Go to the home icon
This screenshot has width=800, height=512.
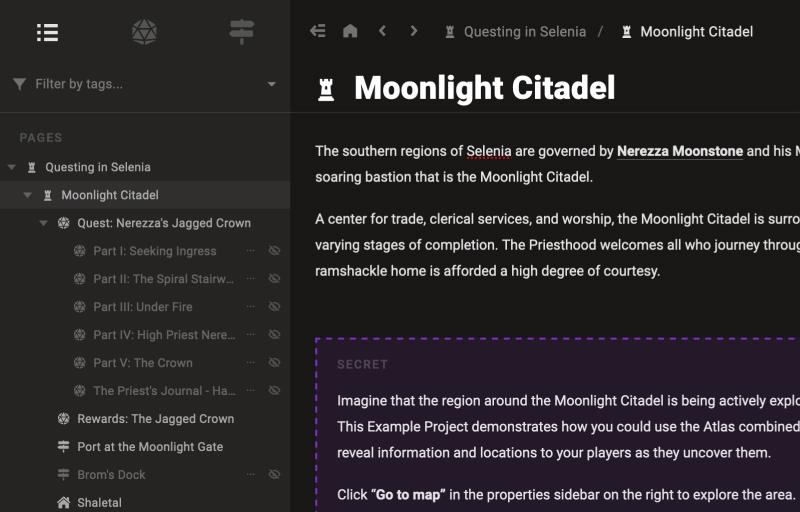[x=350, y=31]
